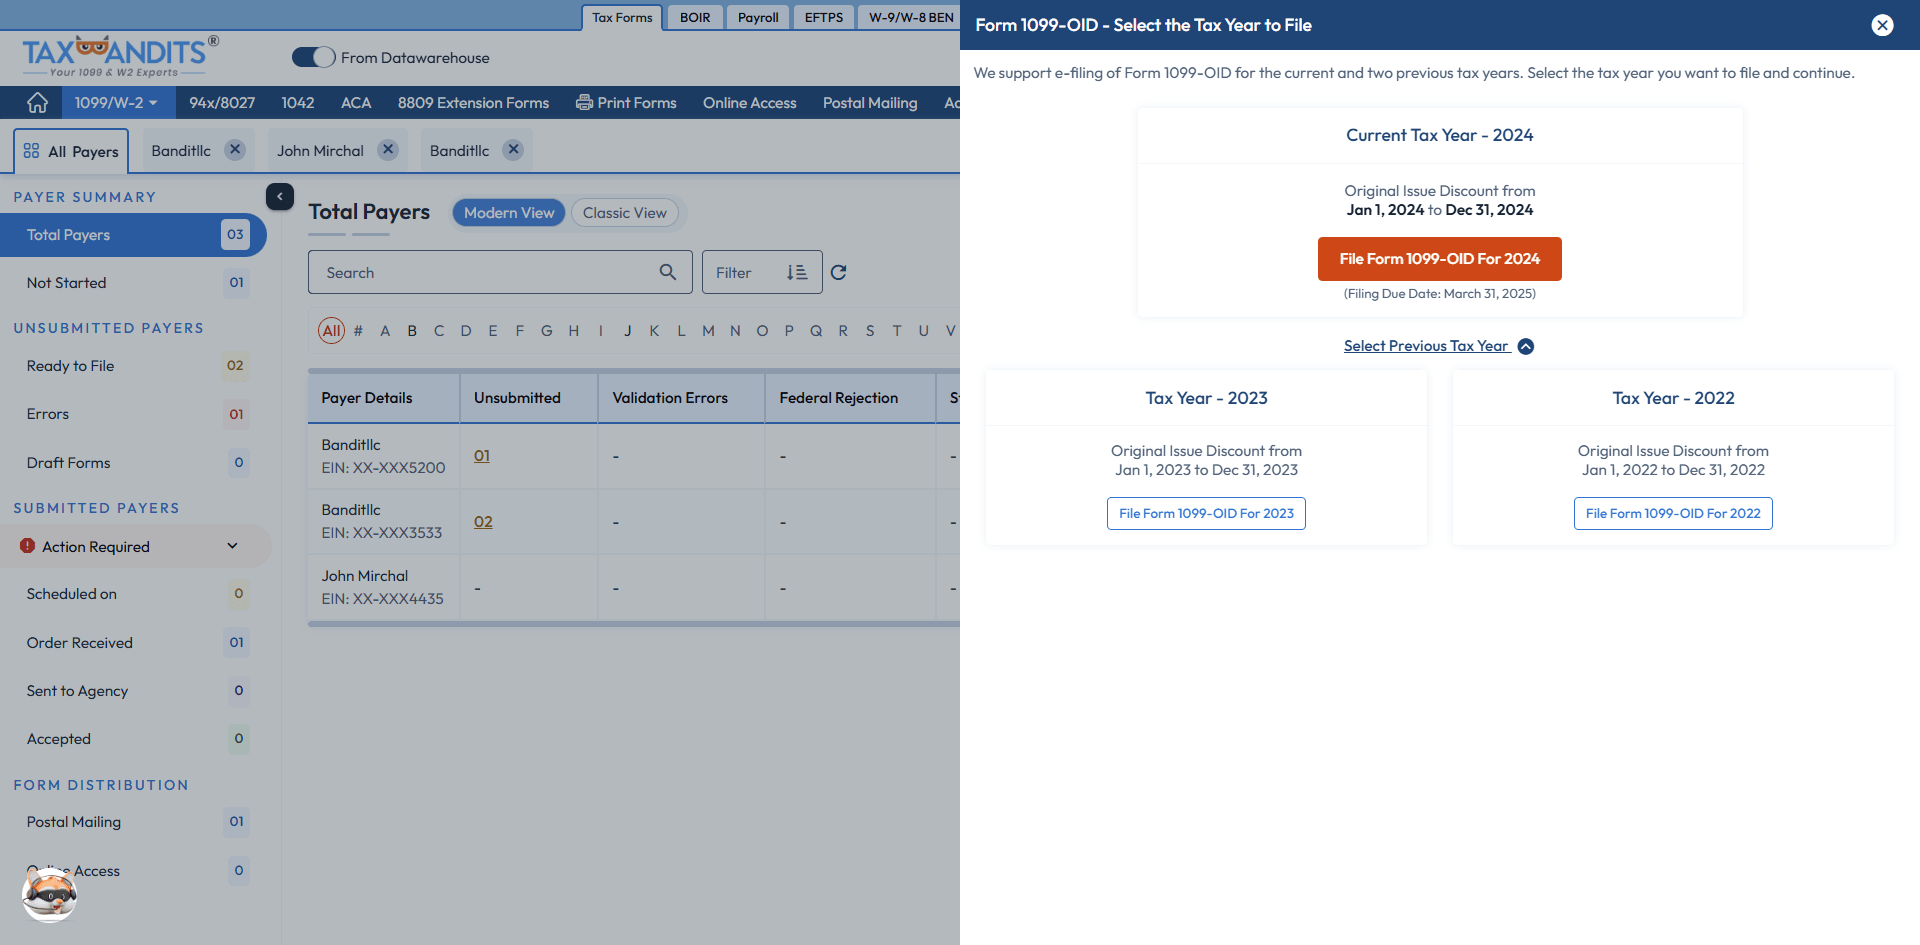The image size is (1920, 945).
Task: Click File Form 1099-OID For 2023
Action: coord(1206,513)
